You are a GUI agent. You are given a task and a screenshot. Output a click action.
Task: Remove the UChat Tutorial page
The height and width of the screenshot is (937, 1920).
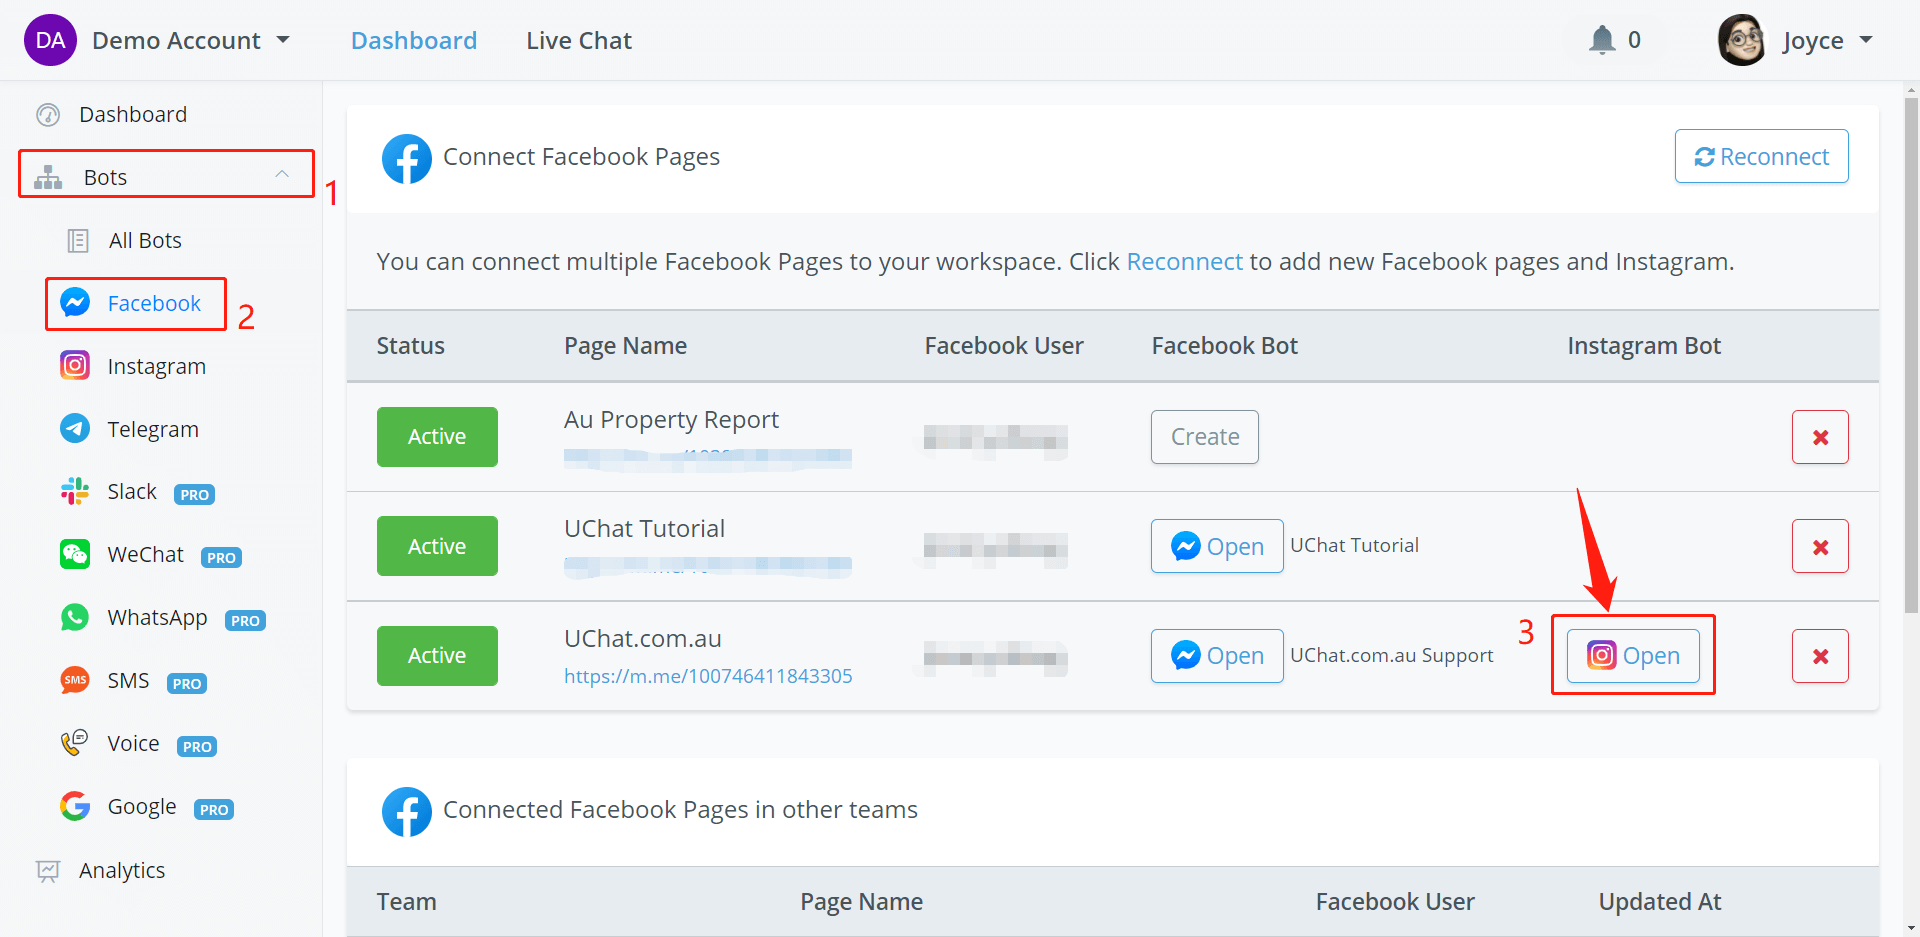1820,546
